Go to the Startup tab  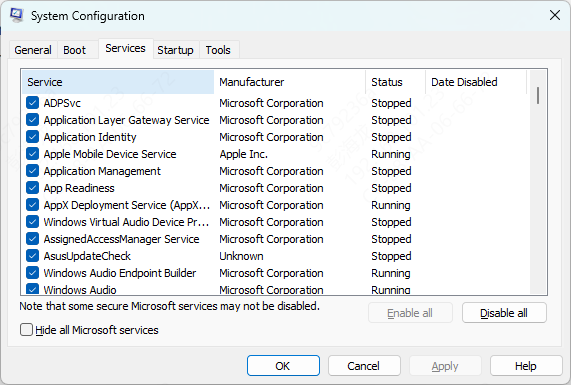coord(175,50)
